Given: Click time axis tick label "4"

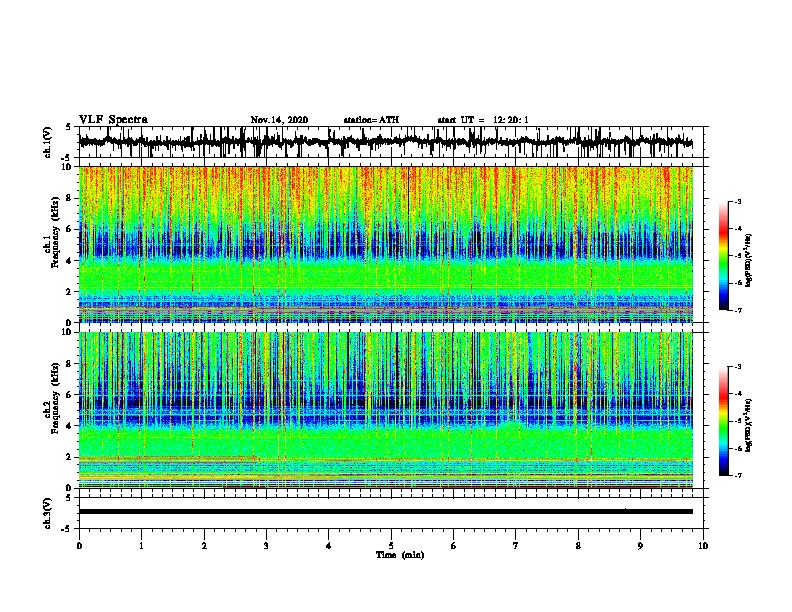Looking at the screenshot, I should click(x=329, y=546).
